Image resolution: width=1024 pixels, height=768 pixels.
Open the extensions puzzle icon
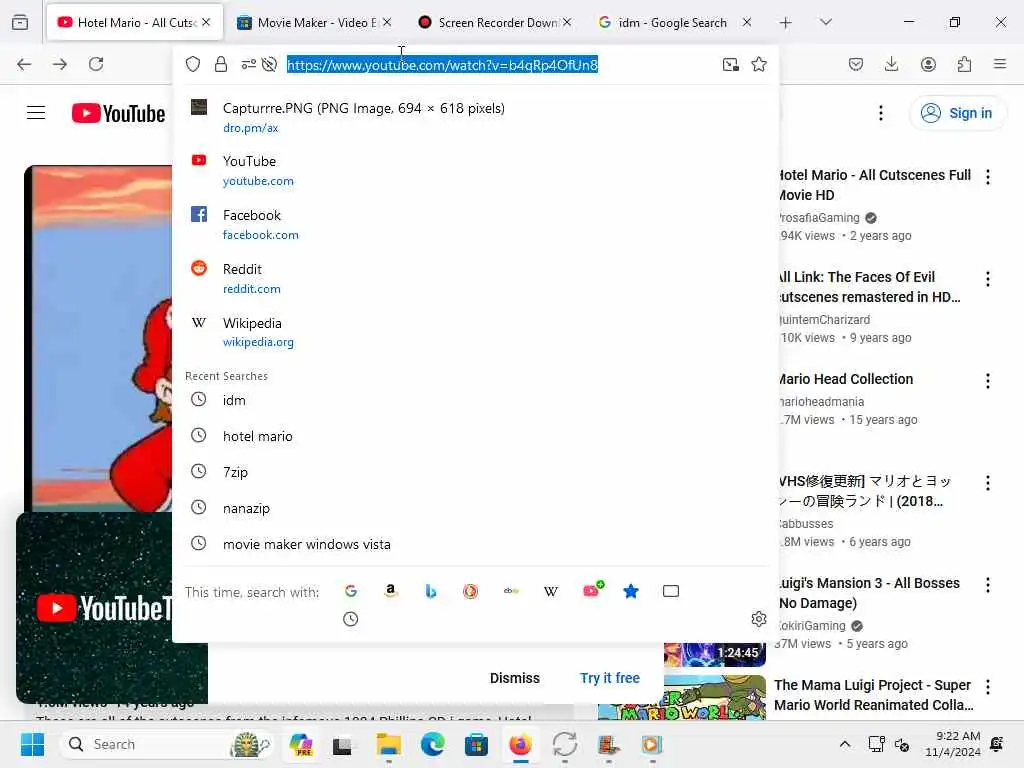point(964,64)
